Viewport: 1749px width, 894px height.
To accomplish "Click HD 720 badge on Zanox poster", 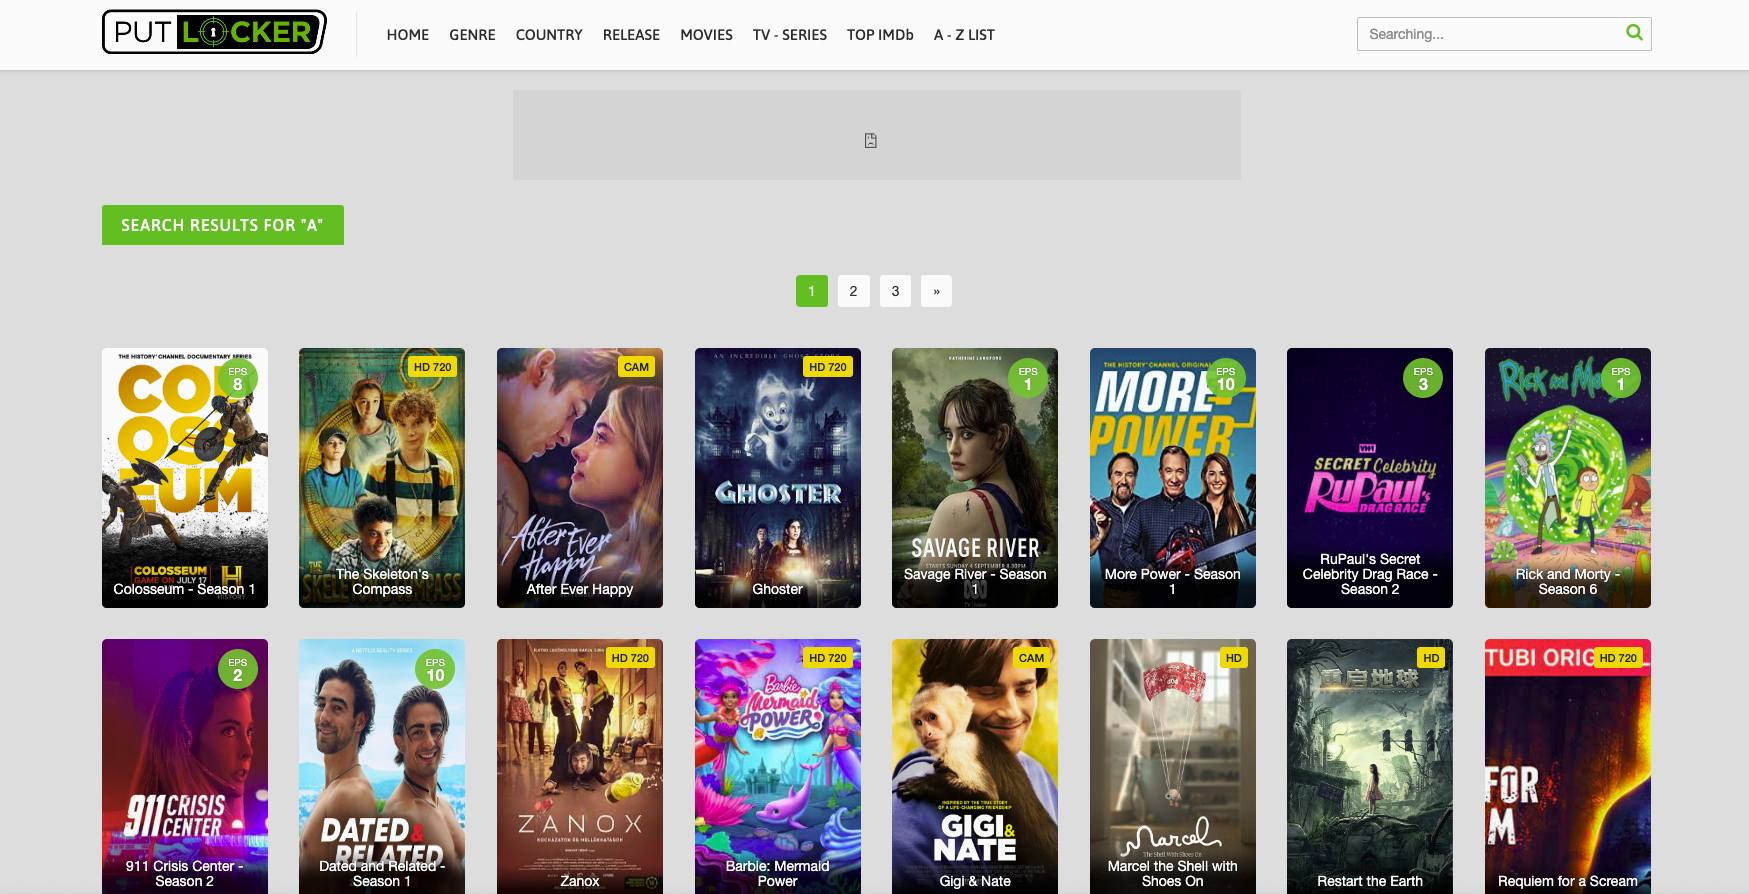I will pyautogui.click(x=630, y=658).
